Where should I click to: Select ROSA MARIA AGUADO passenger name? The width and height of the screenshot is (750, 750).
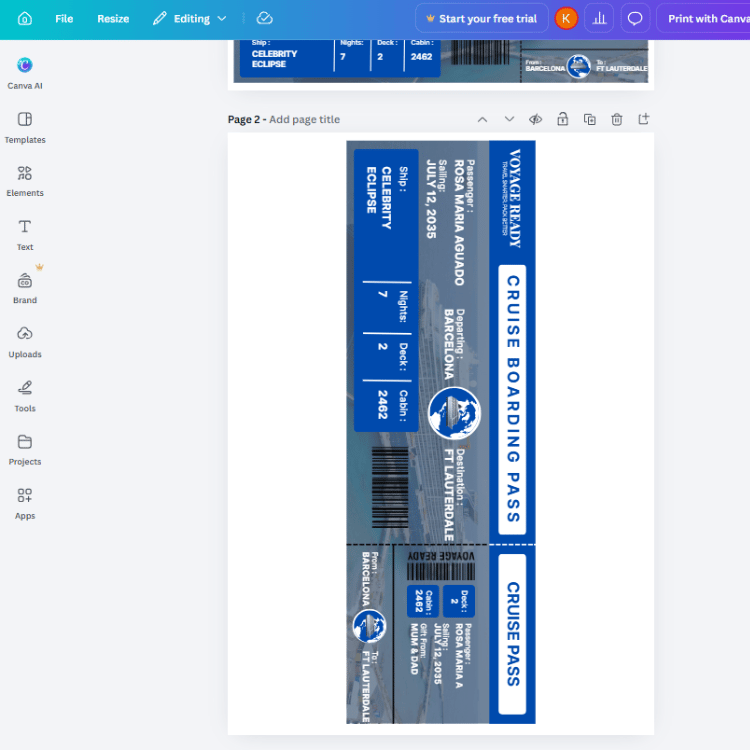tap(459, 222)
